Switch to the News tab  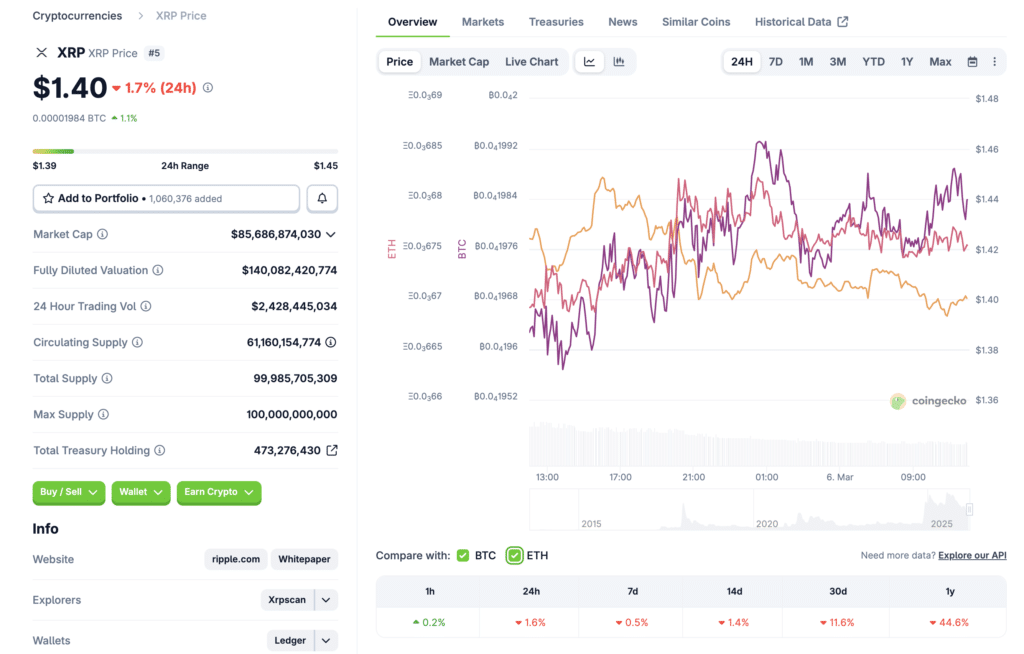tap(622, 22)
